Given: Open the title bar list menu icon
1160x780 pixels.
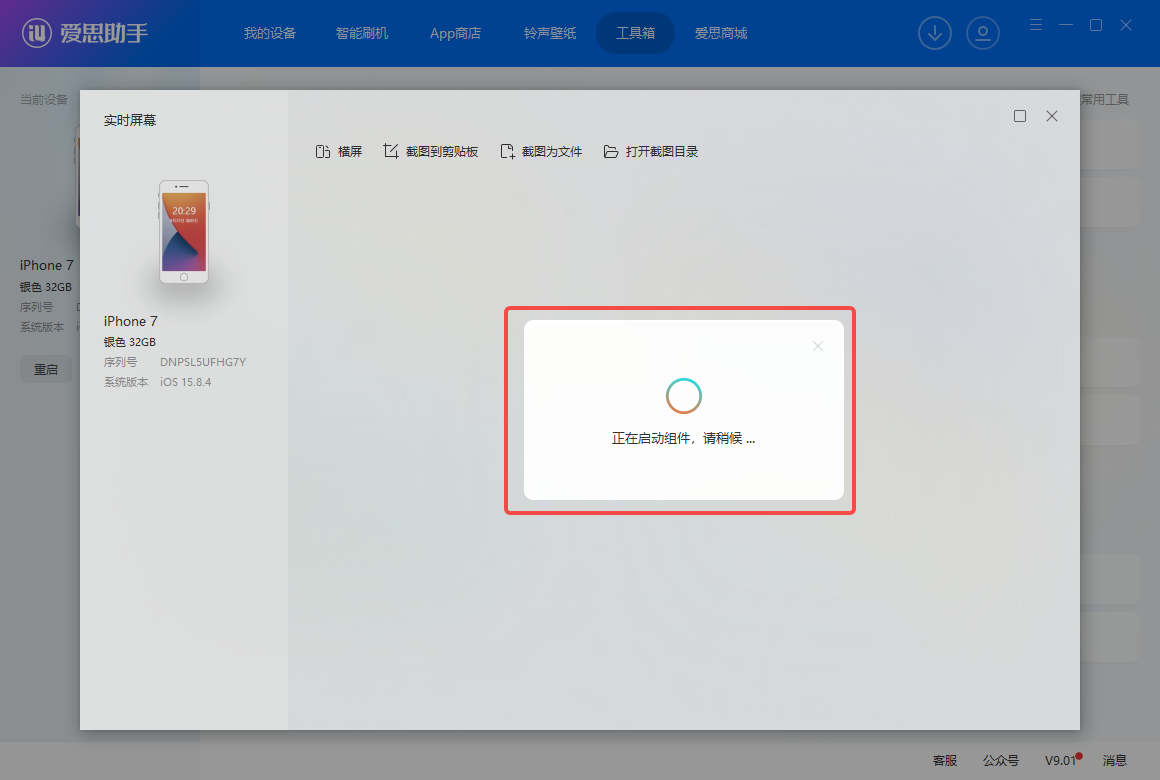Looking at the screenshot, I should (1036, 25).
